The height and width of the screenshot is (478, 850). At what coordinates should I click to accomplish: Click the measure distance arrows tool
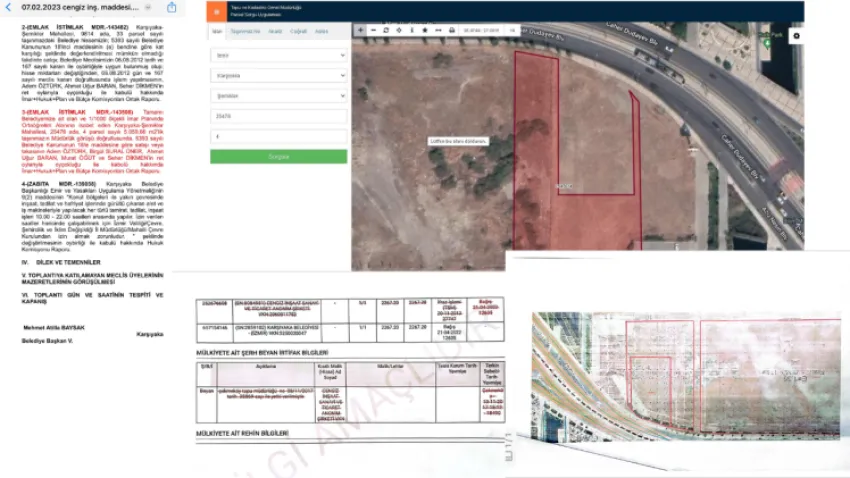click(x=438, y=30)
